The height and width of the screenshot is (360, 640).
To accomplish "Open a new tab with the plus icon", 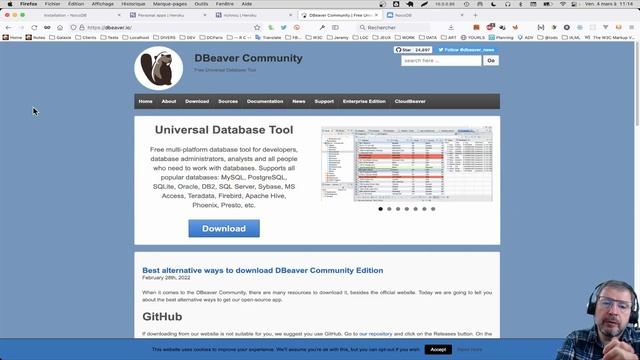I will (x=475, y=15).
